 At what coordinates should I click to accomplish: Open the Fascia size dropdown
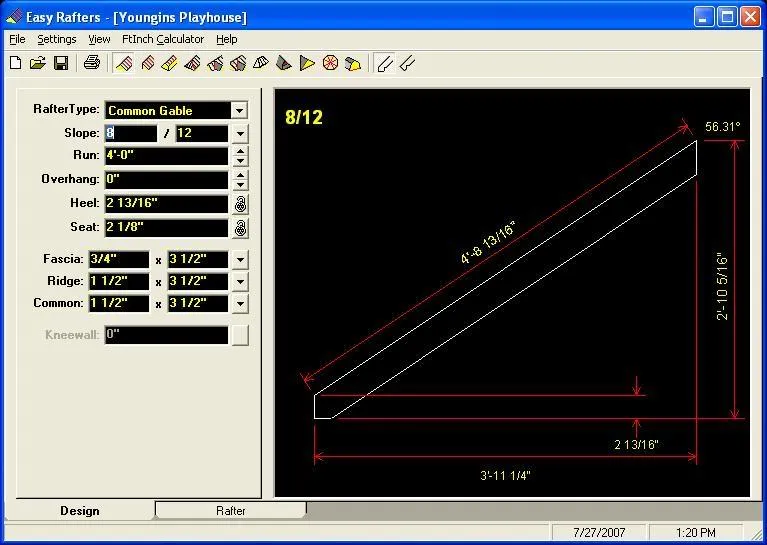click(240, 259)
